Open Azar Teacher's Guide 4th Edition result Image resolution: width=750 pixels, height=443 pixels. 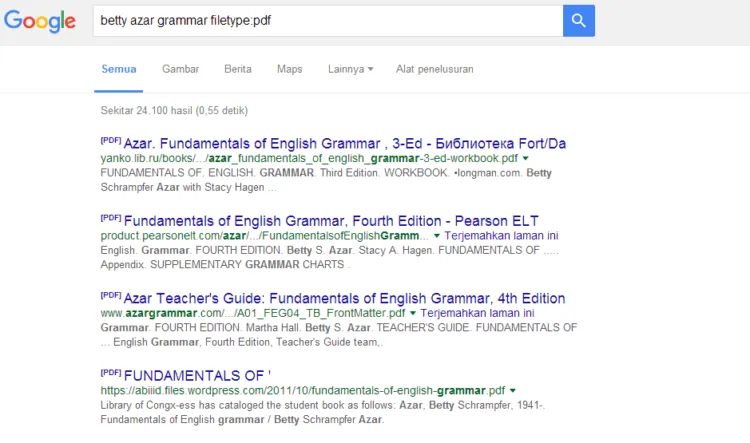[344, 298]
